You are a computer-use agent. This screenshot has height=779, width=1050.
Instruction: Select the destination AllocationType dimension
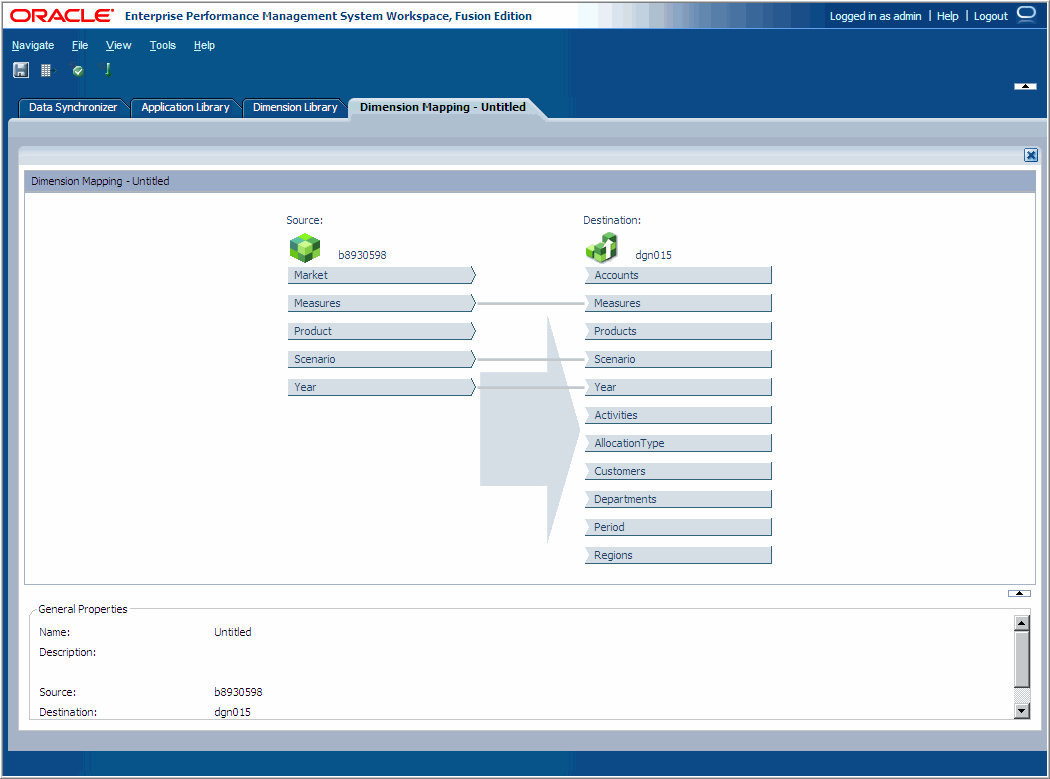point(678,443)
